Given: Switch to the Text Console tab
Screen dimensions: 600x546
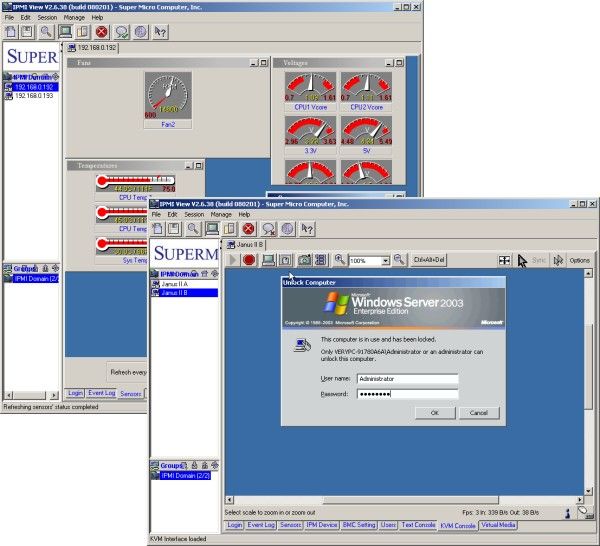Looking at the screenshot, I should (x=418, y=525).
